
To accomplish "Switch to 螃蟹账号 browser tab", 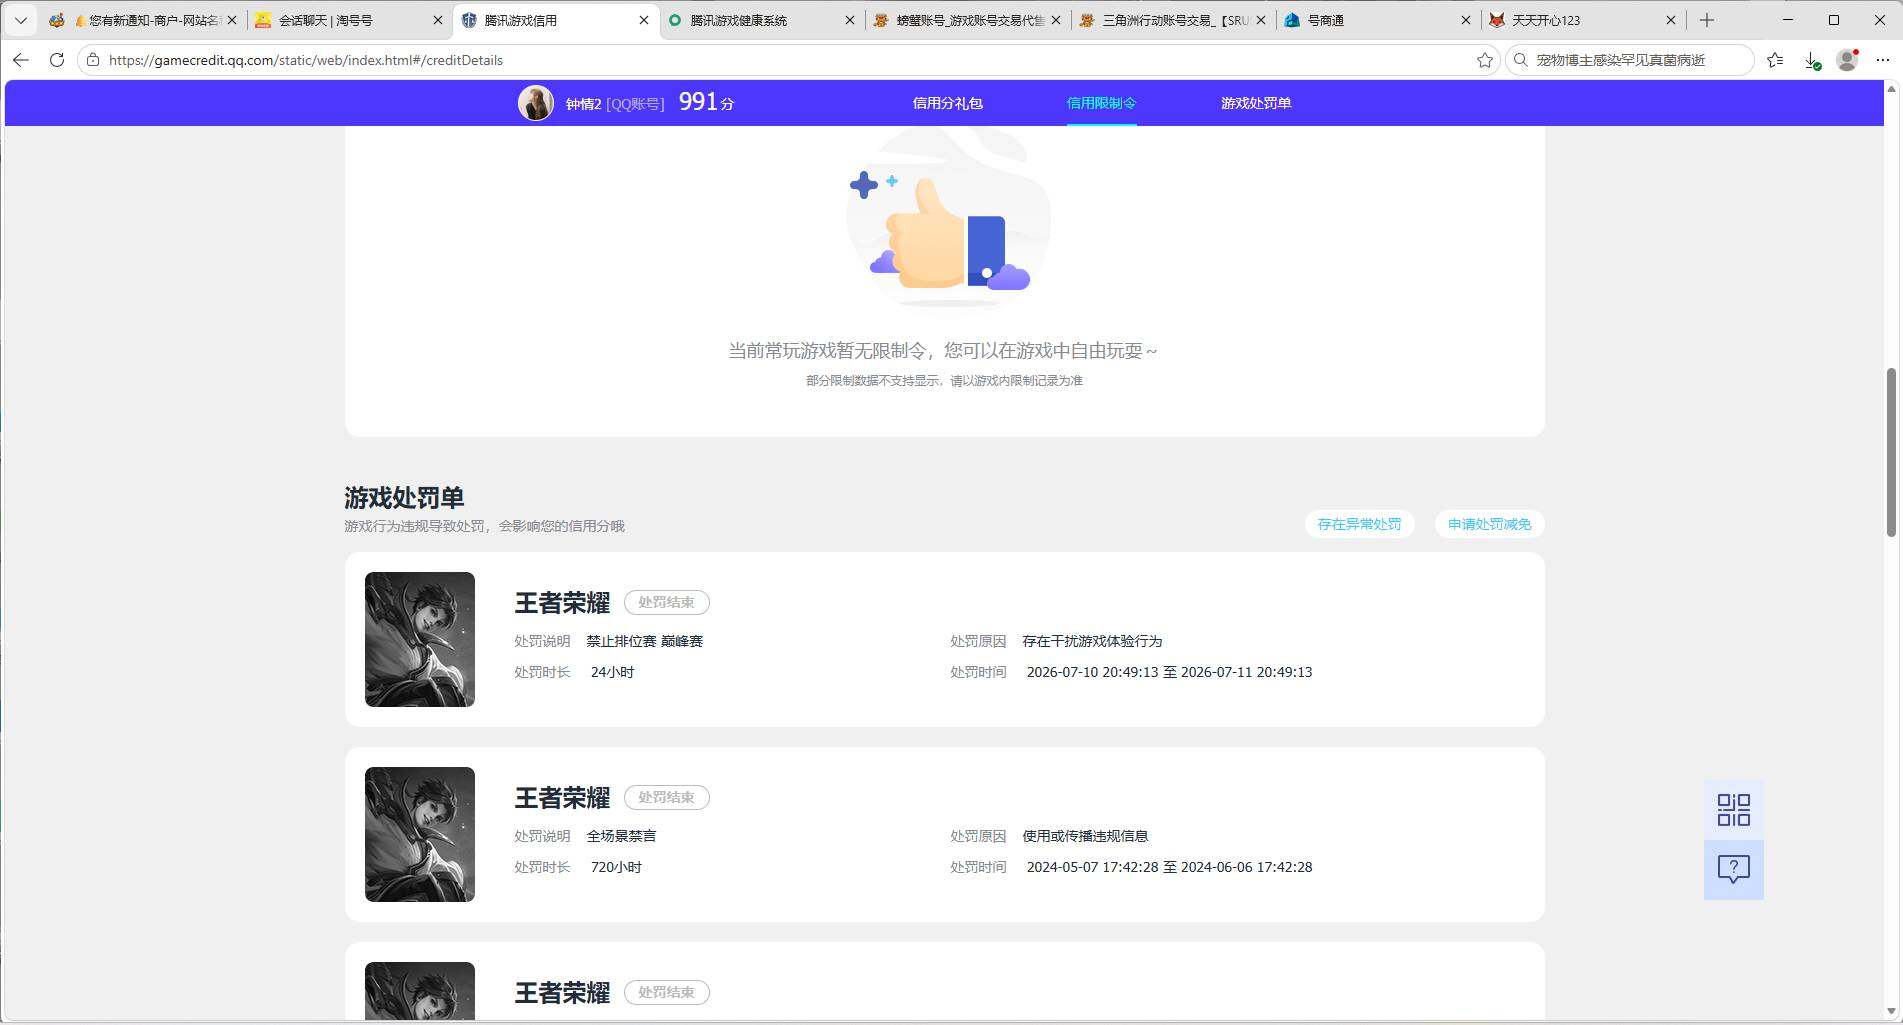I will (x=966, y=20).
